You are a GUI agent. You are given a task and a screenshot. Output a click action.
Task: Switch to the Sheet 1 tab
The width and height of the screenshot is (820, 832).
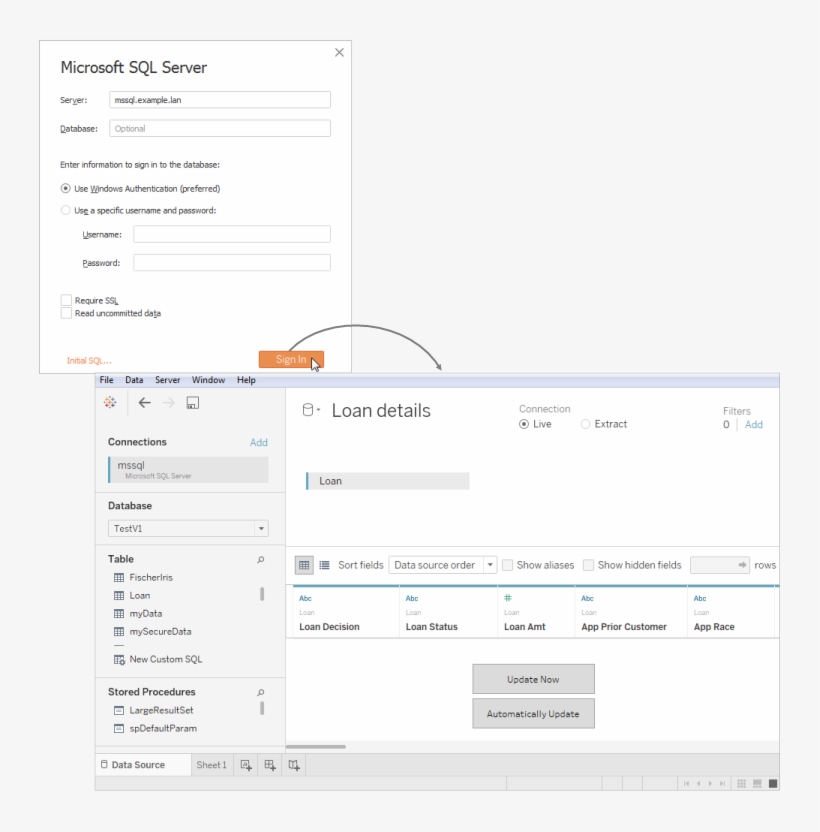click(x=211, y=765)
